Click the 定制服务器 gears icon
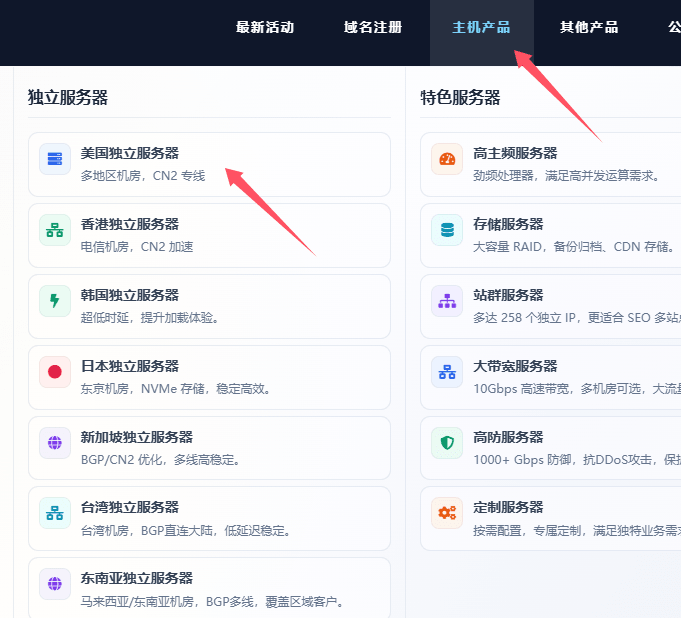This screenshot has width=681, height=618. 447,513
